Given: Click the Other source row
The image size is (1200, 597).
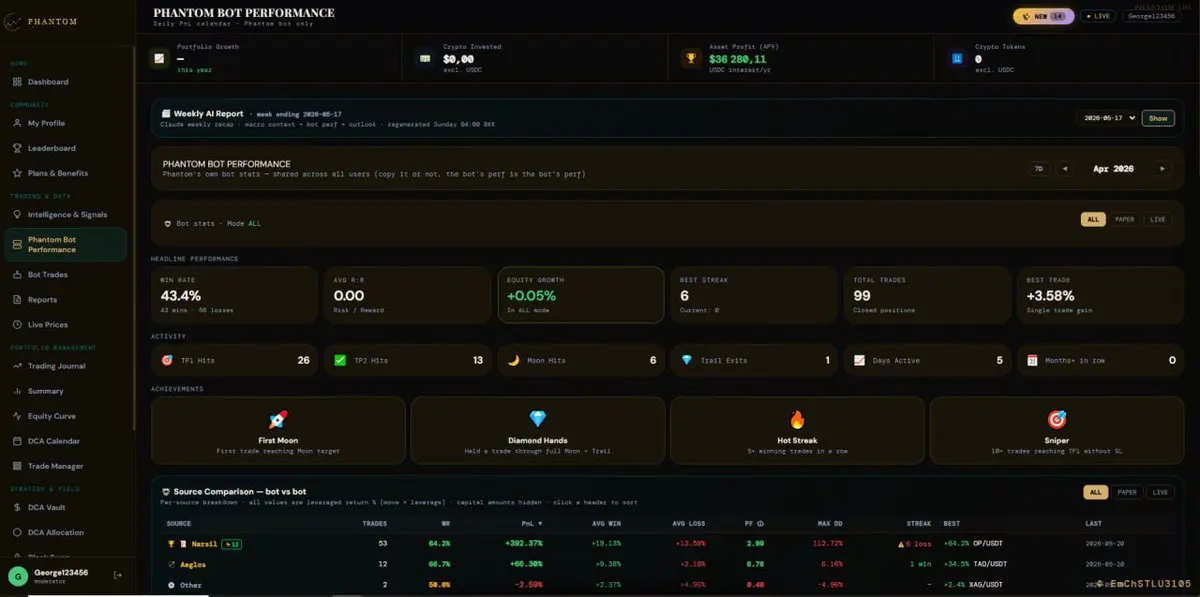Looking at the screenshot, I should click(x=667, y=585).
